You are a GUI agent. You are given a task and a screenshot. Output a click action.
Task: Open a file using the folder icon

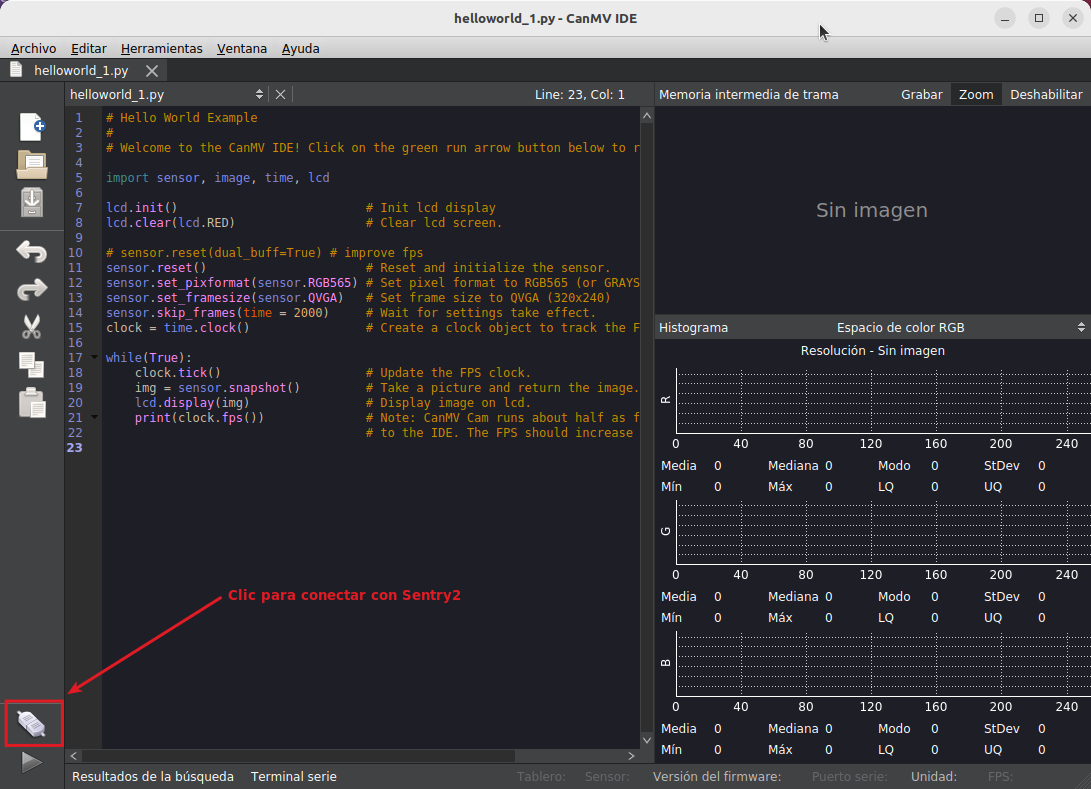tap(32, 165)
